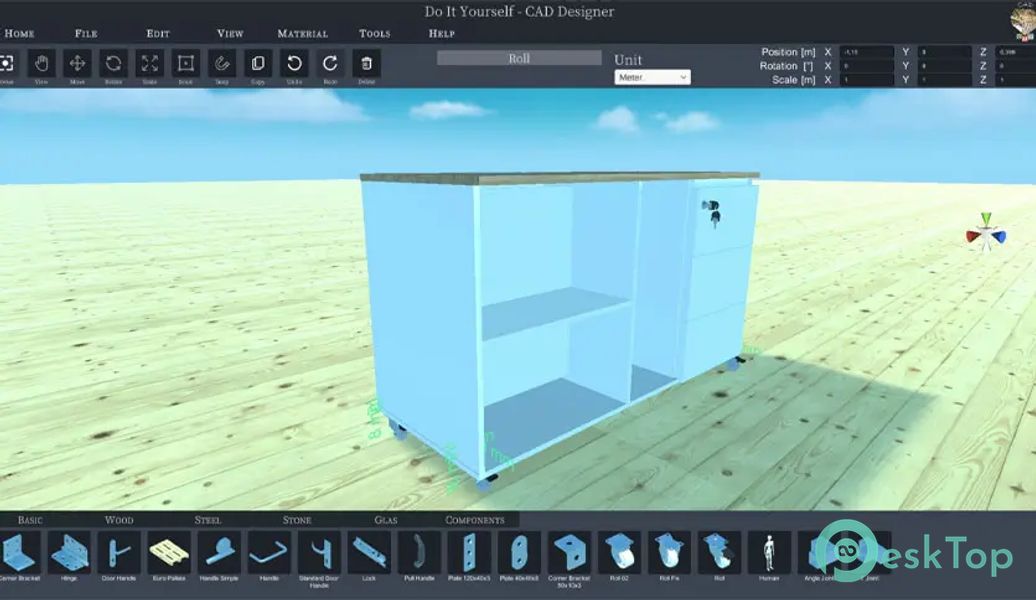
Task: Pick the Door Handle component
Action: pos(119,552)
